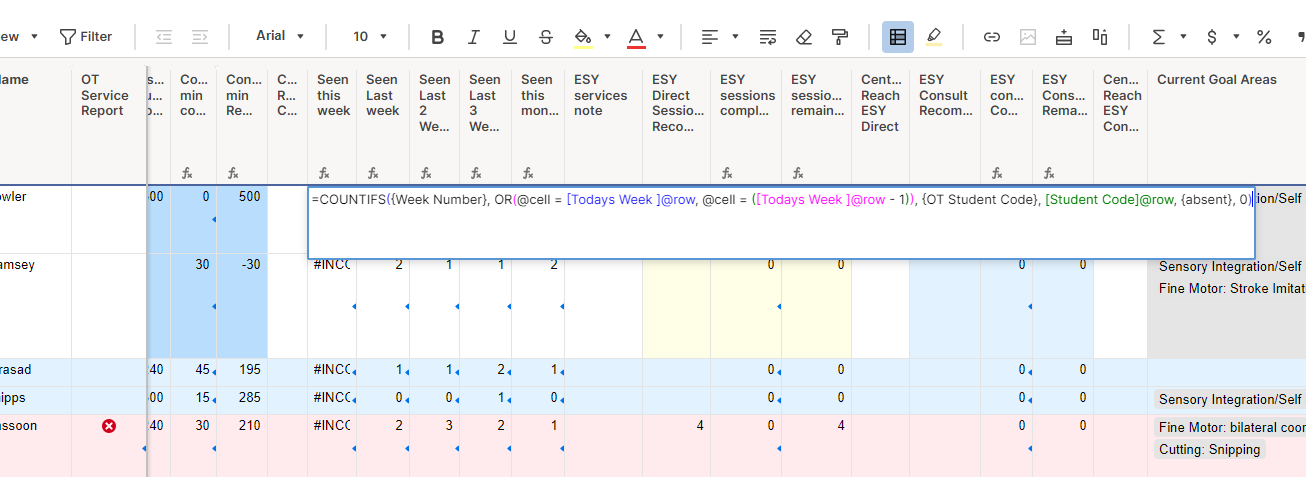Click the Sum functions icon

tap(1158, 37)
